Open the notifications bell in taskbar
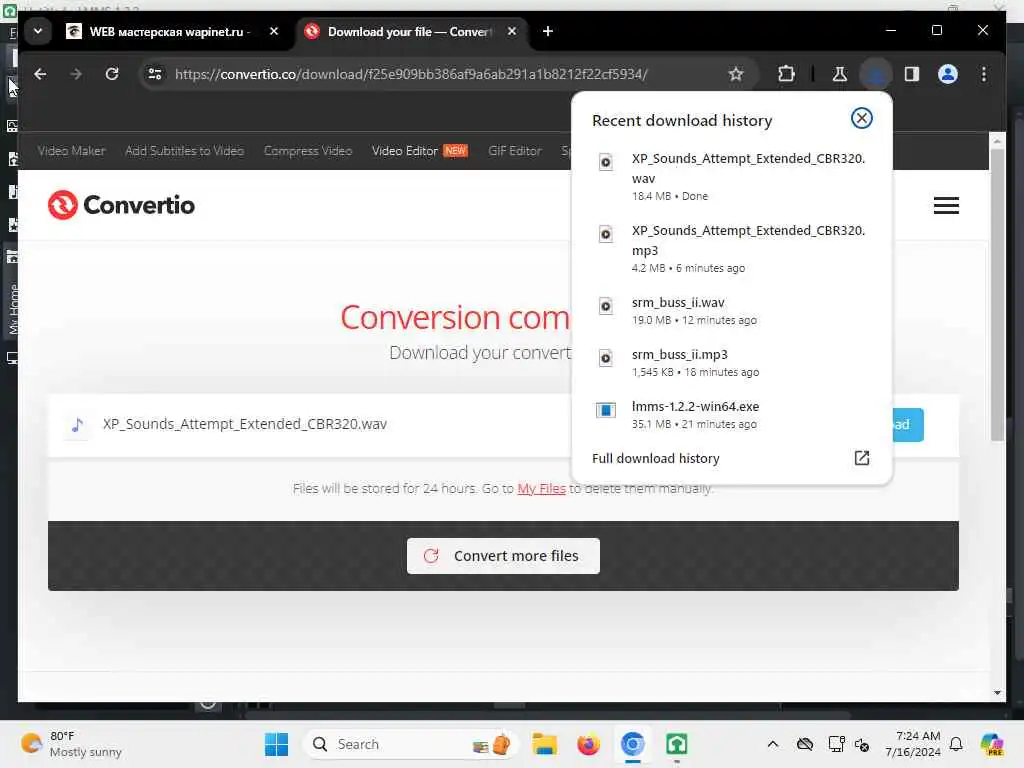The image size is (1024, 768). pyautogui.click(x=956, y=744)
